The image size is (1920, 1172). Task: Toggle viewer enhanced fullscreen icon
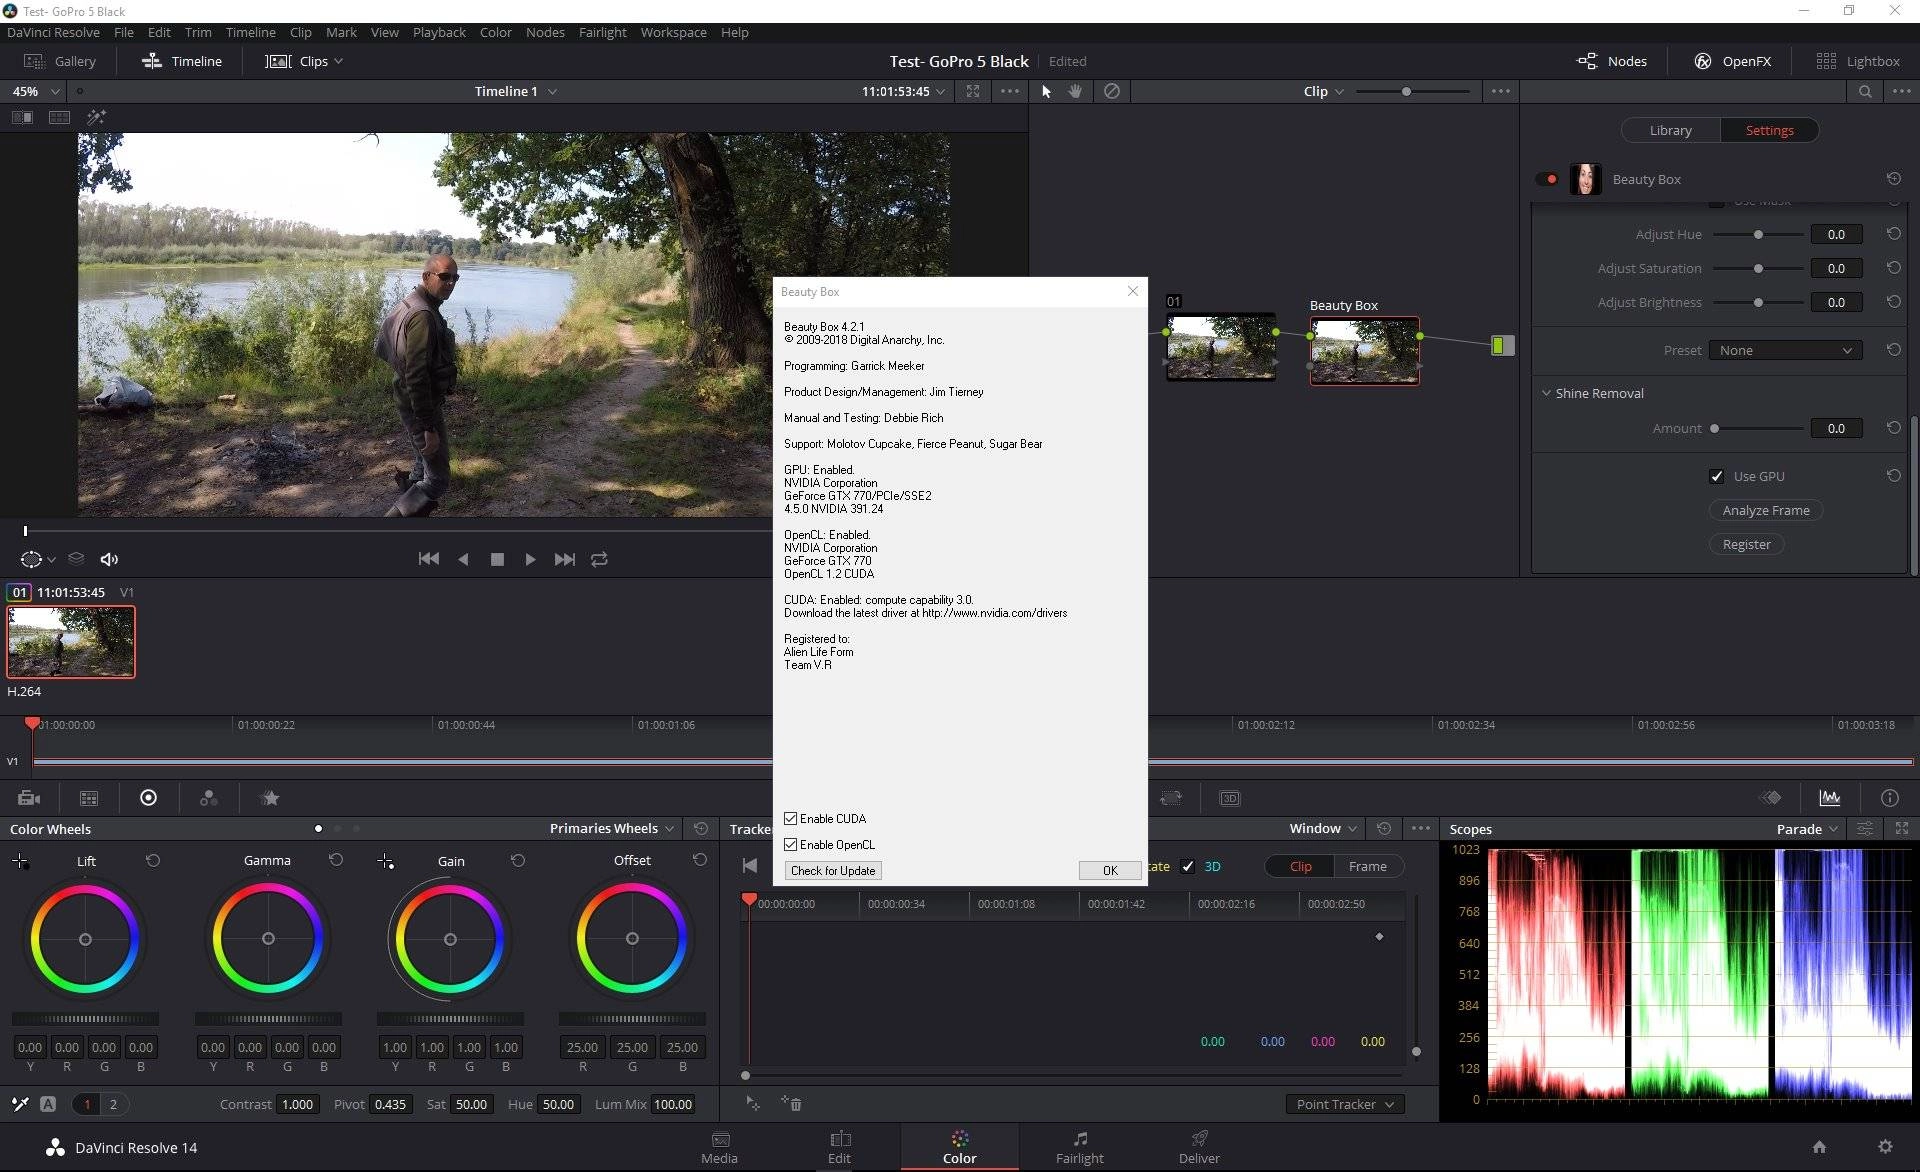(973, 91)
